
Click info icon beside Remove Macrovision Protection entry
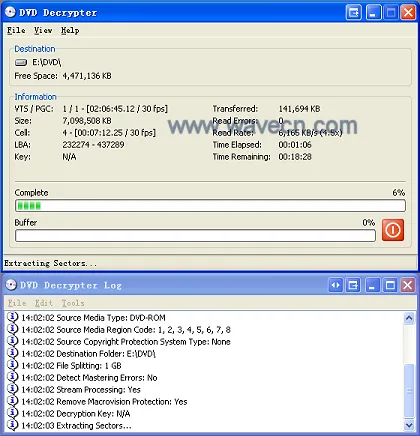[x=12, y=401]
